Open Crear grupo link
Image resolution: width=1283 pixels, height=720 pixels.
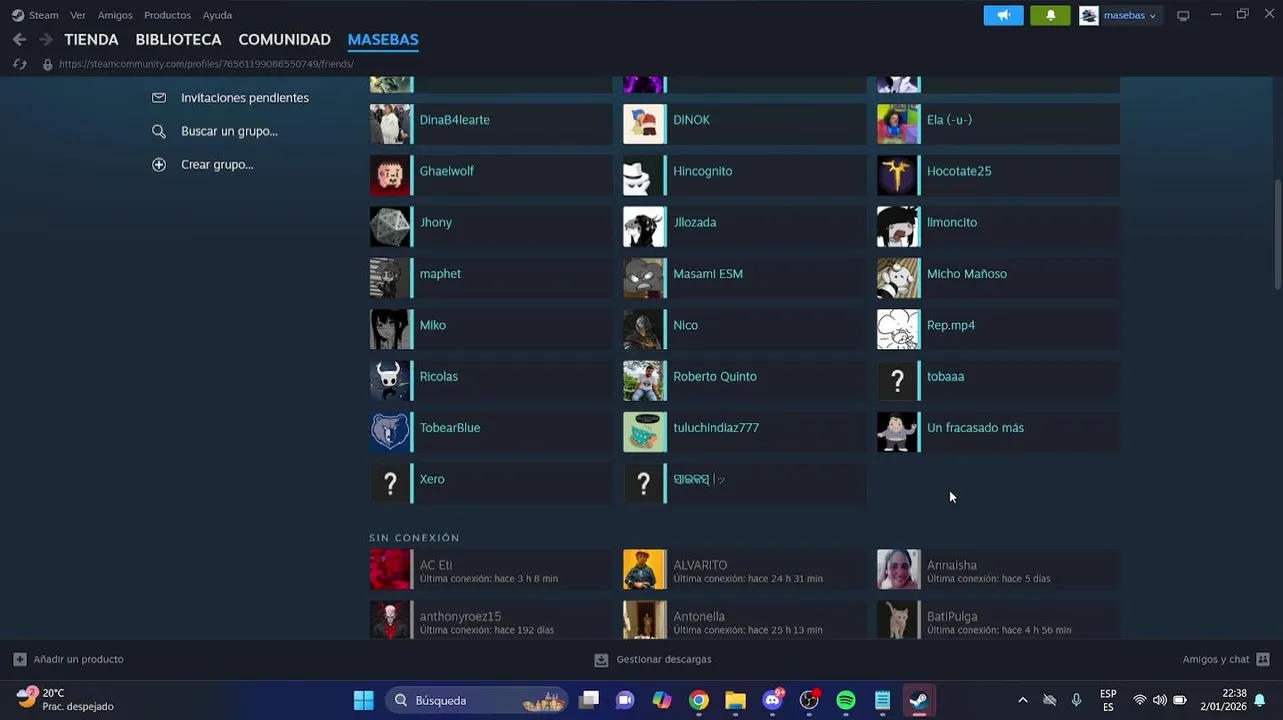[217, 164]
